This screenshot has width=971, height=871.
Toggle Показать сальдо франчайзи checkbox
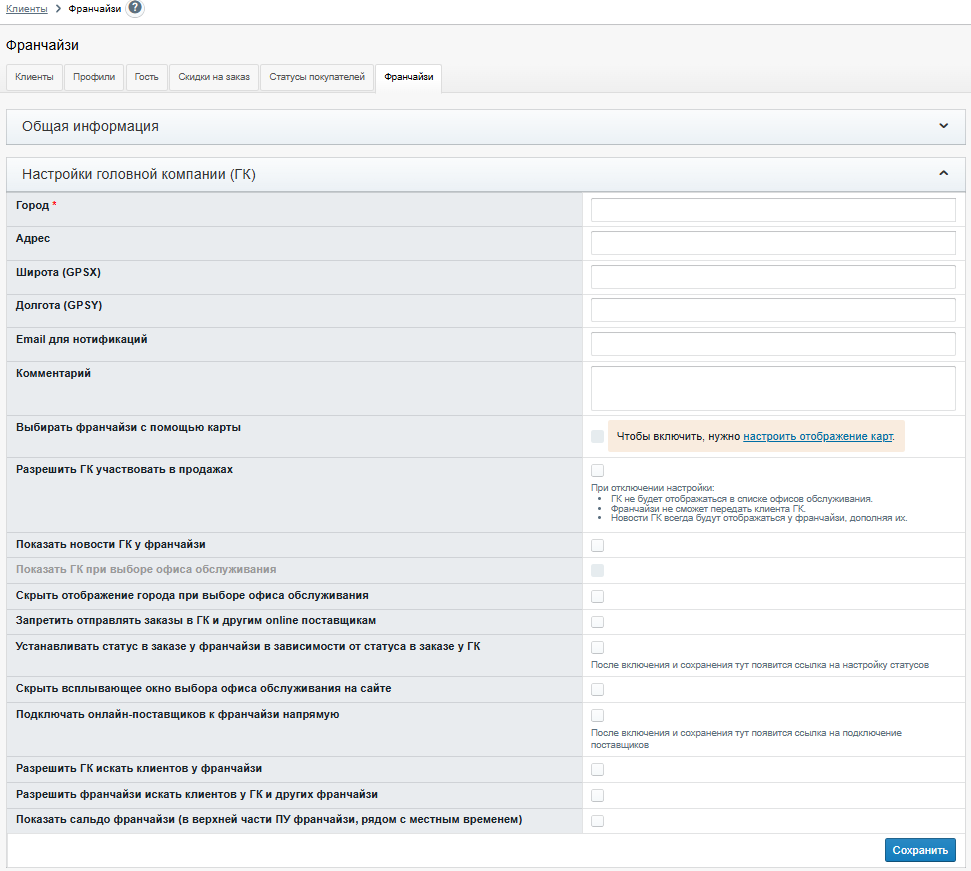[x=597, y=821]
